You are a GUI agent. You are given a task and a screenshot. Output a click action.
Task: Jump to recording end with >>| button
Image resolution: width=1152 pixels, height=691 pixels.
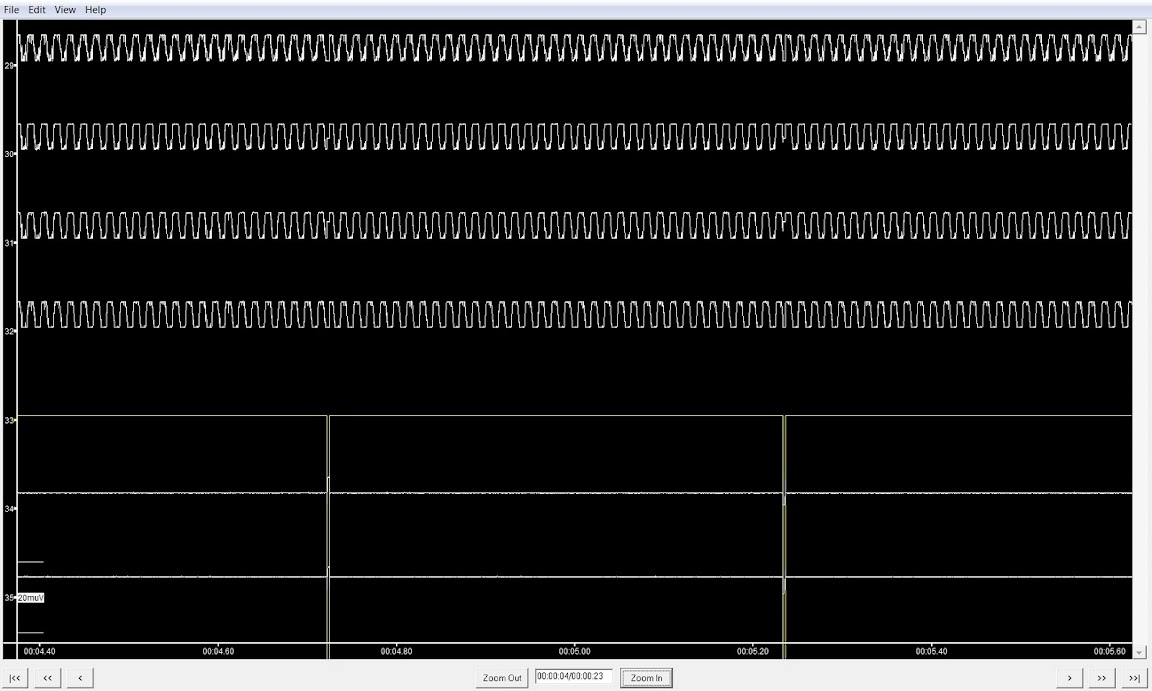[x=1134, y=678]
